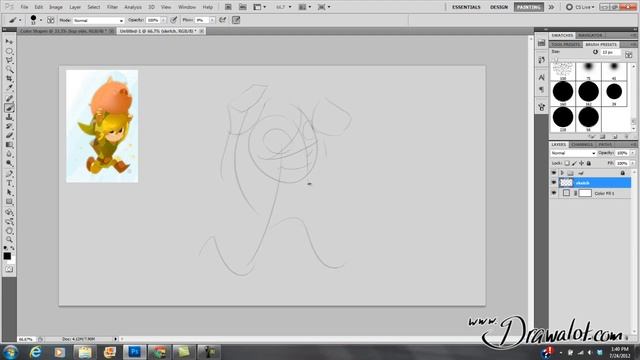Viewport: 640px width, 360px height.
Task: Open the File menu
Action: (24, 7)
